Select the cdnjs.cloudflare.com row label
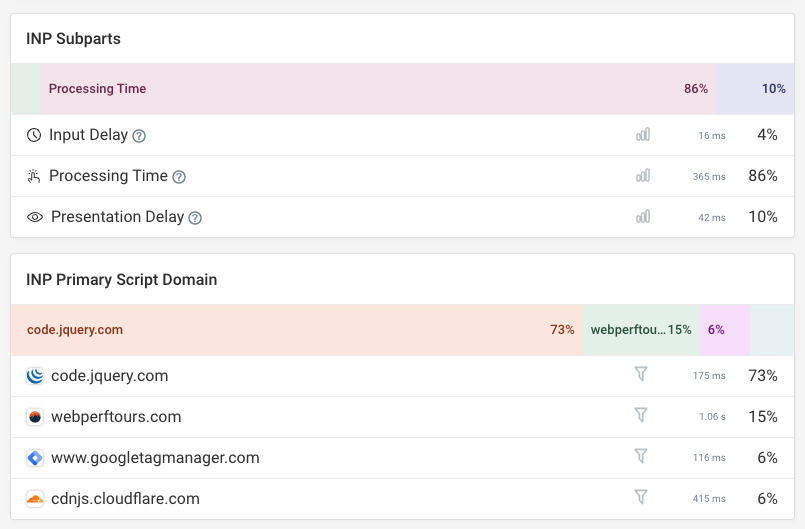 click(x=125, y=499)
